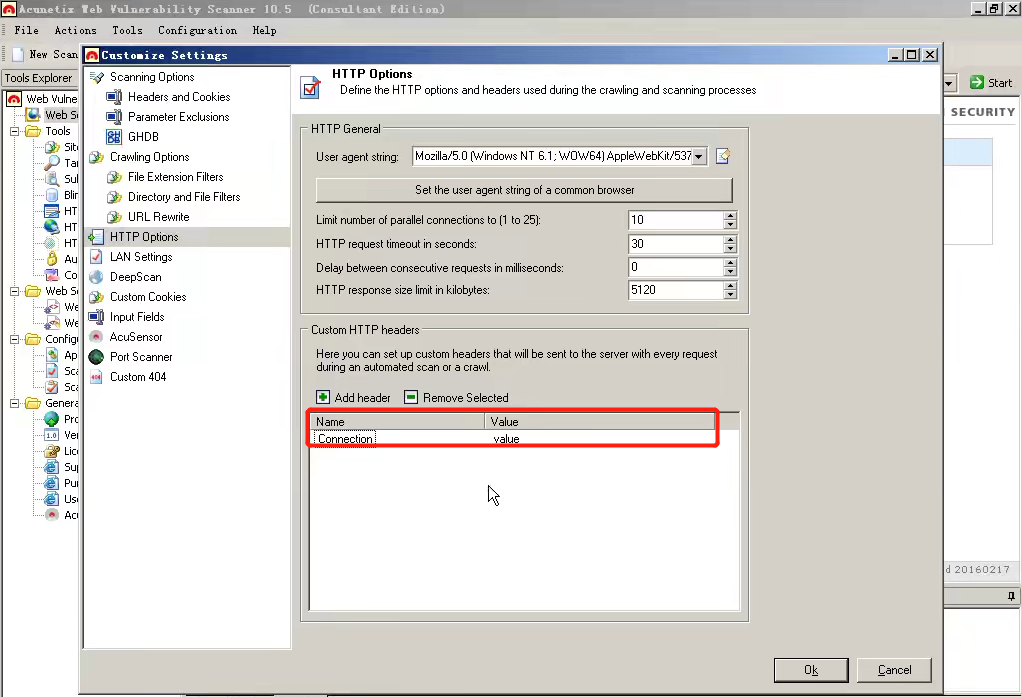1022x697 pixels.
Task: Open the Tools menu
Action: coord(127,30)
